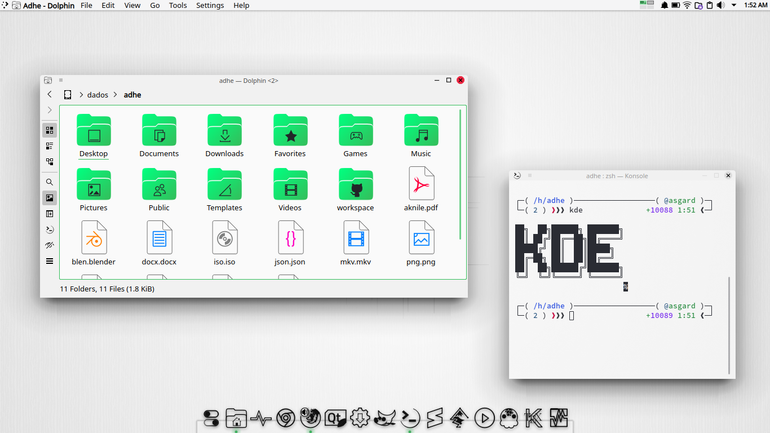Expand breadcrumb chevron between dados and adhe

[x=115, y=95]
